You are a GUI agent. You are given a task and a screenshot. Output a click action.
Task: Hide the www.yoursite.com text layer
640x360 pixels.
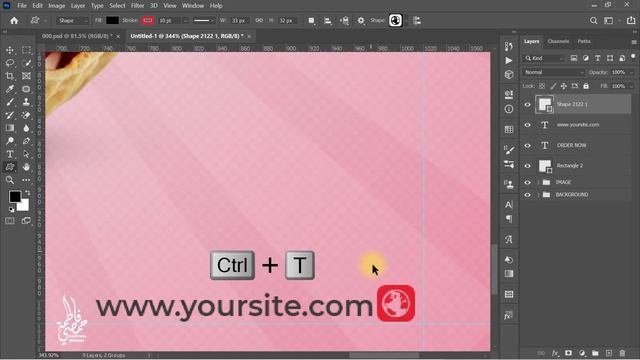(527, 125)
